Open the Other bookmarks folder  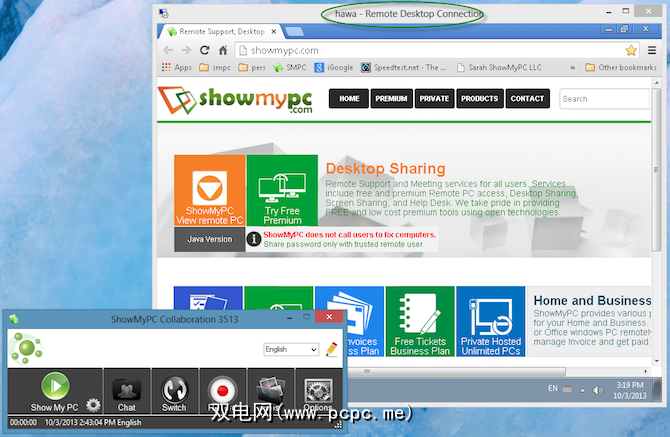tap(620, 67)
